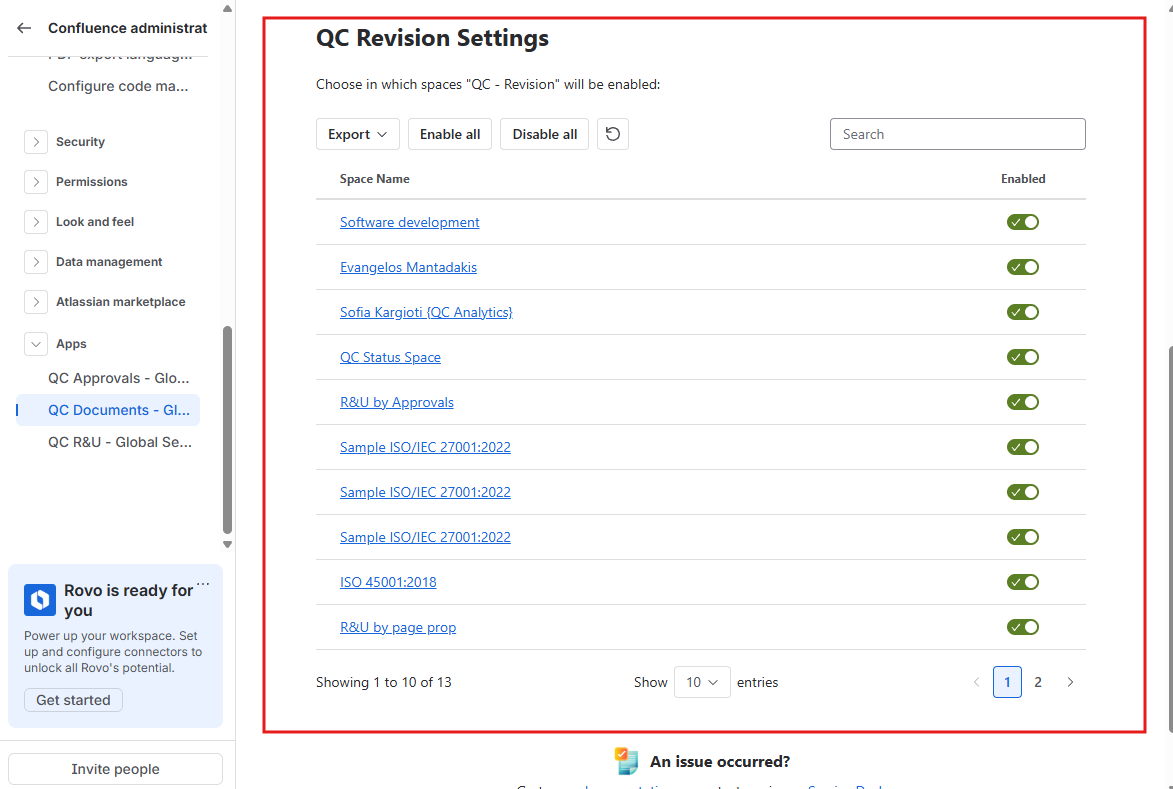Open QC R&U global settings

click(119, 442)
